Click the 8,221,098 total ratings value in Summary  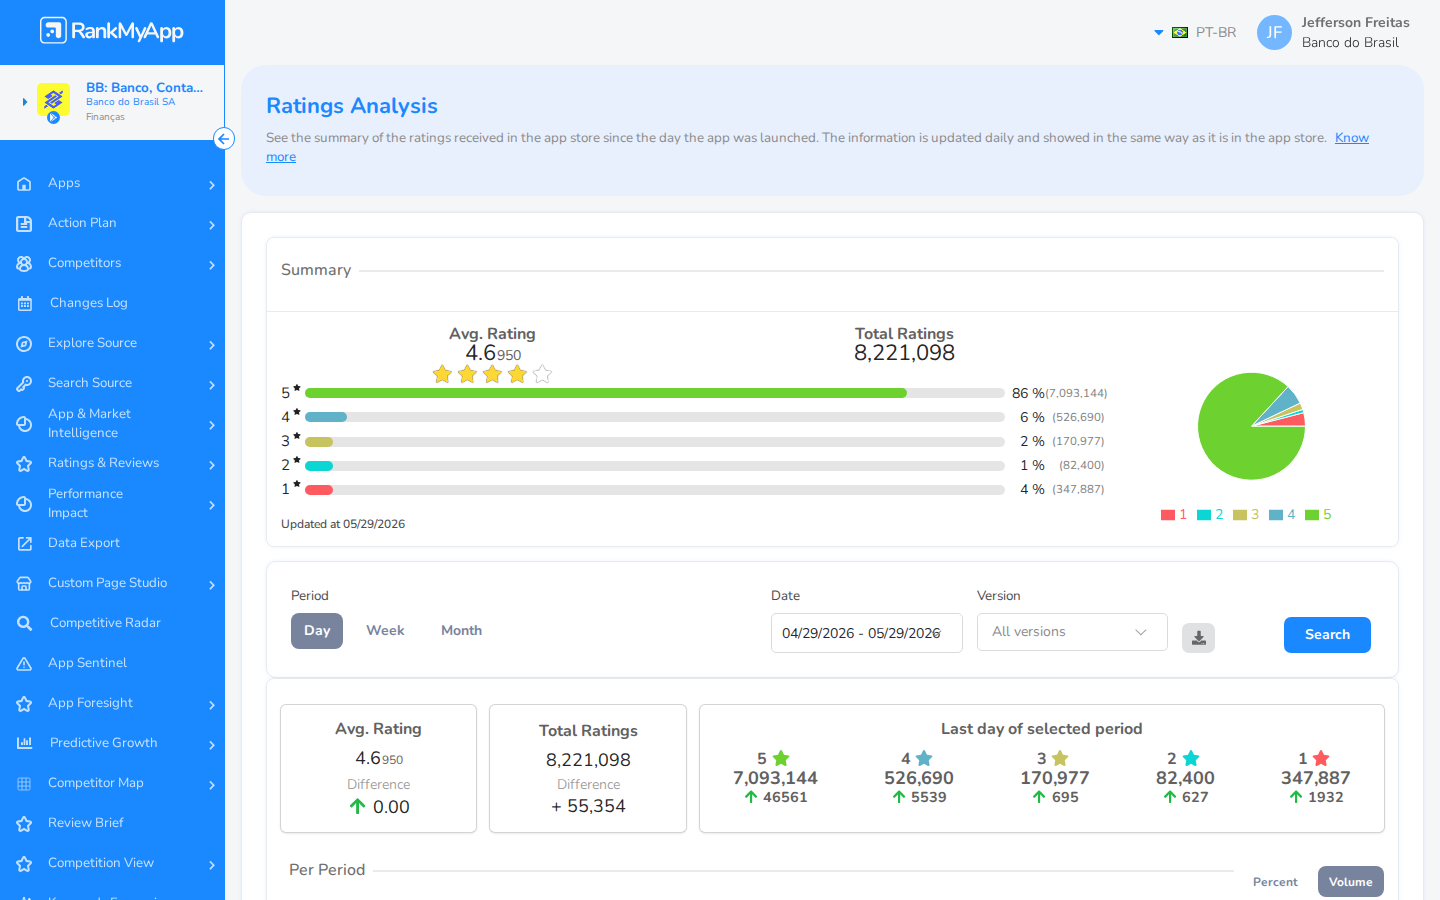904,353
